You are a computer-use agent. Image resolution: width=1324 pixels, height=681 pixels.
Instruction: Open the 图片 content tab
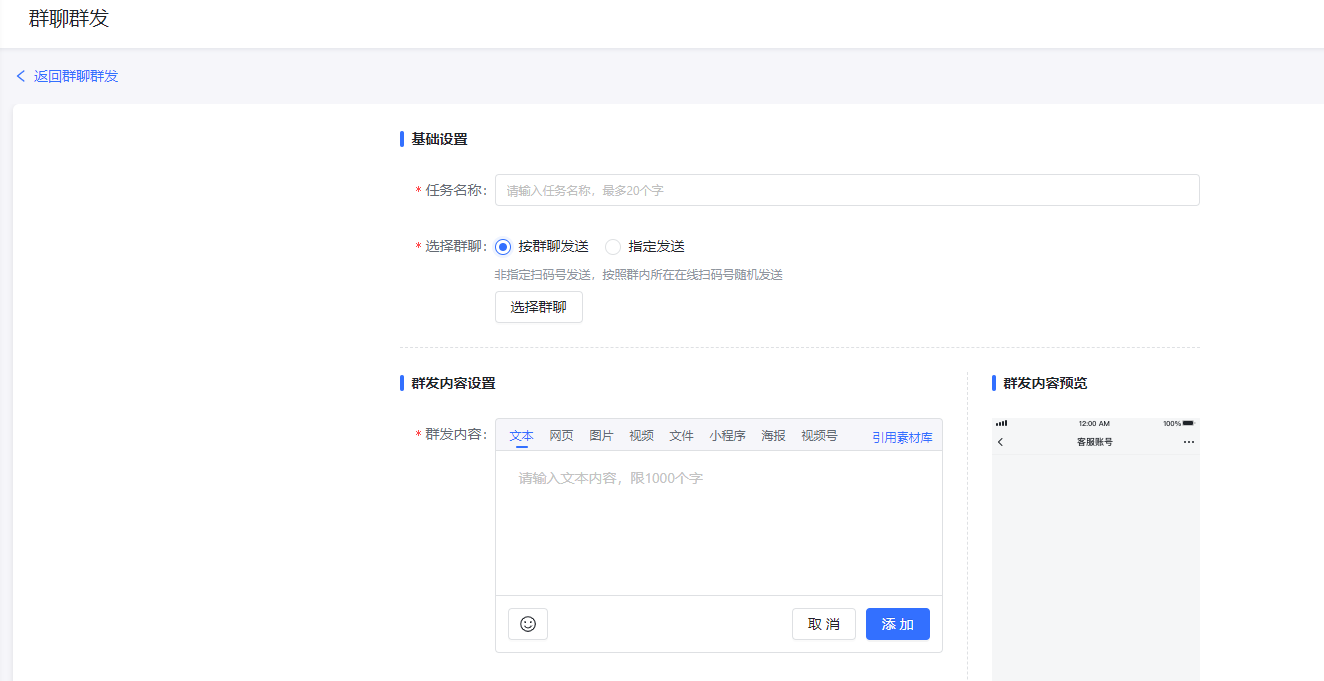601,436
